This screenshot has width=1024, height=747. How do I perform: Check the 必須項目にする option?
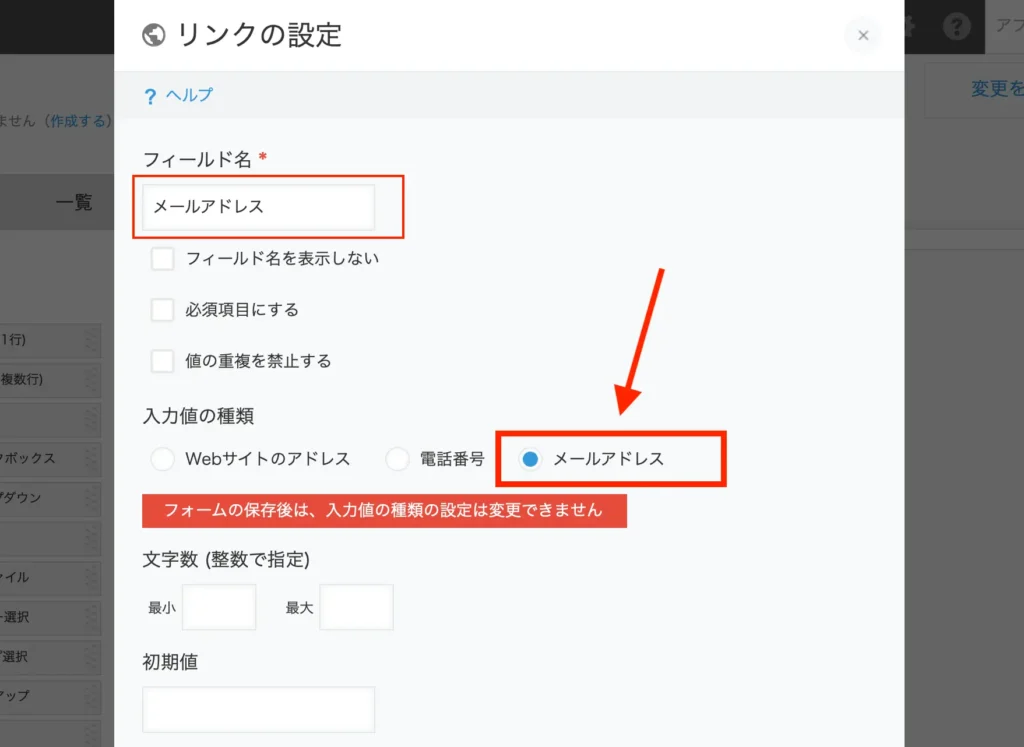pos(162,309)
